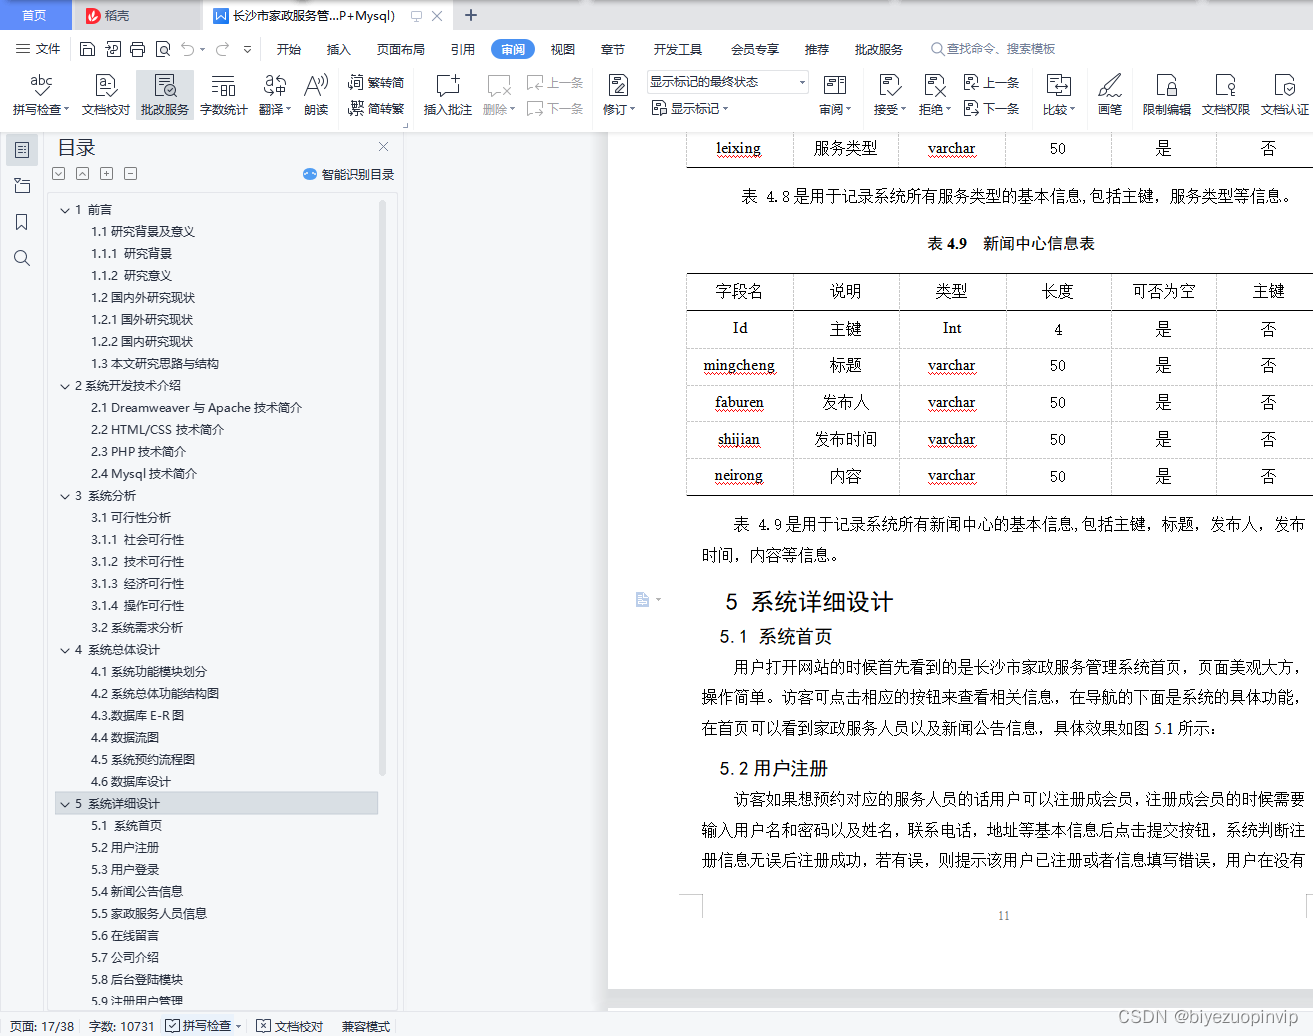Open the essay correction service tool

(165, 95)
